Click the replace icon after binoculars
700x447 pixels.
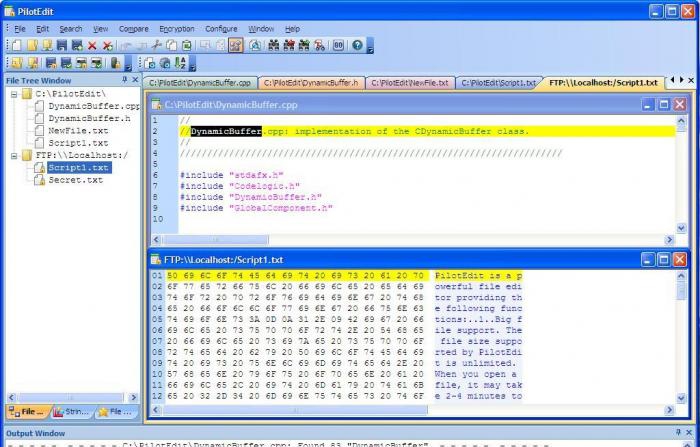pyautogui.click(x=319, y=45)
